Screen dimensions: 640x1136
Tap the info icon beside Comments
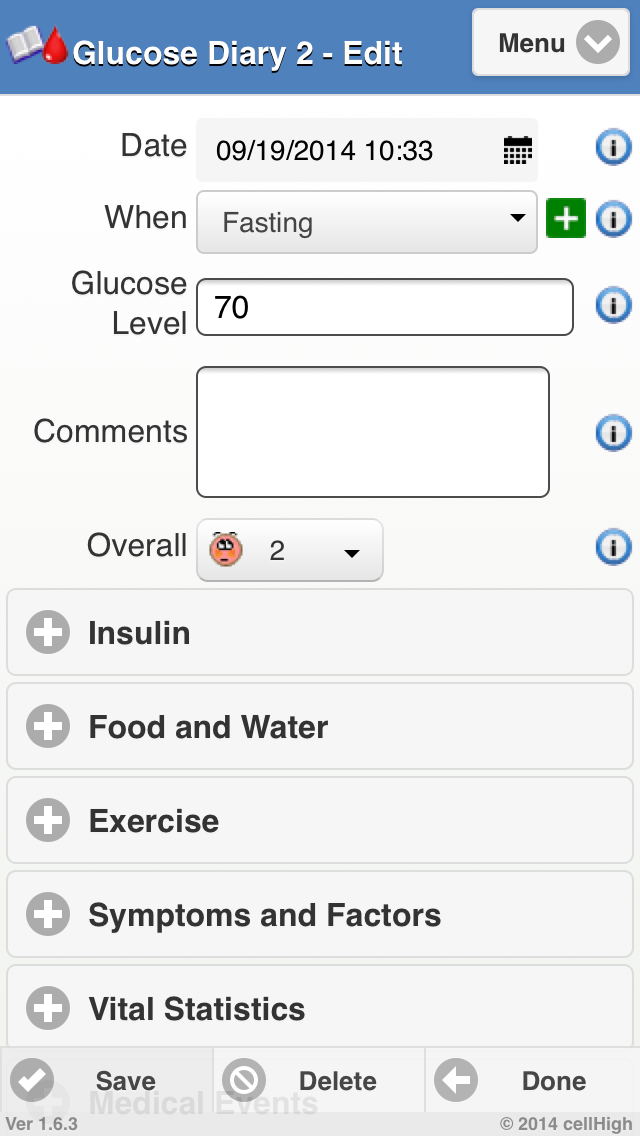613,432
